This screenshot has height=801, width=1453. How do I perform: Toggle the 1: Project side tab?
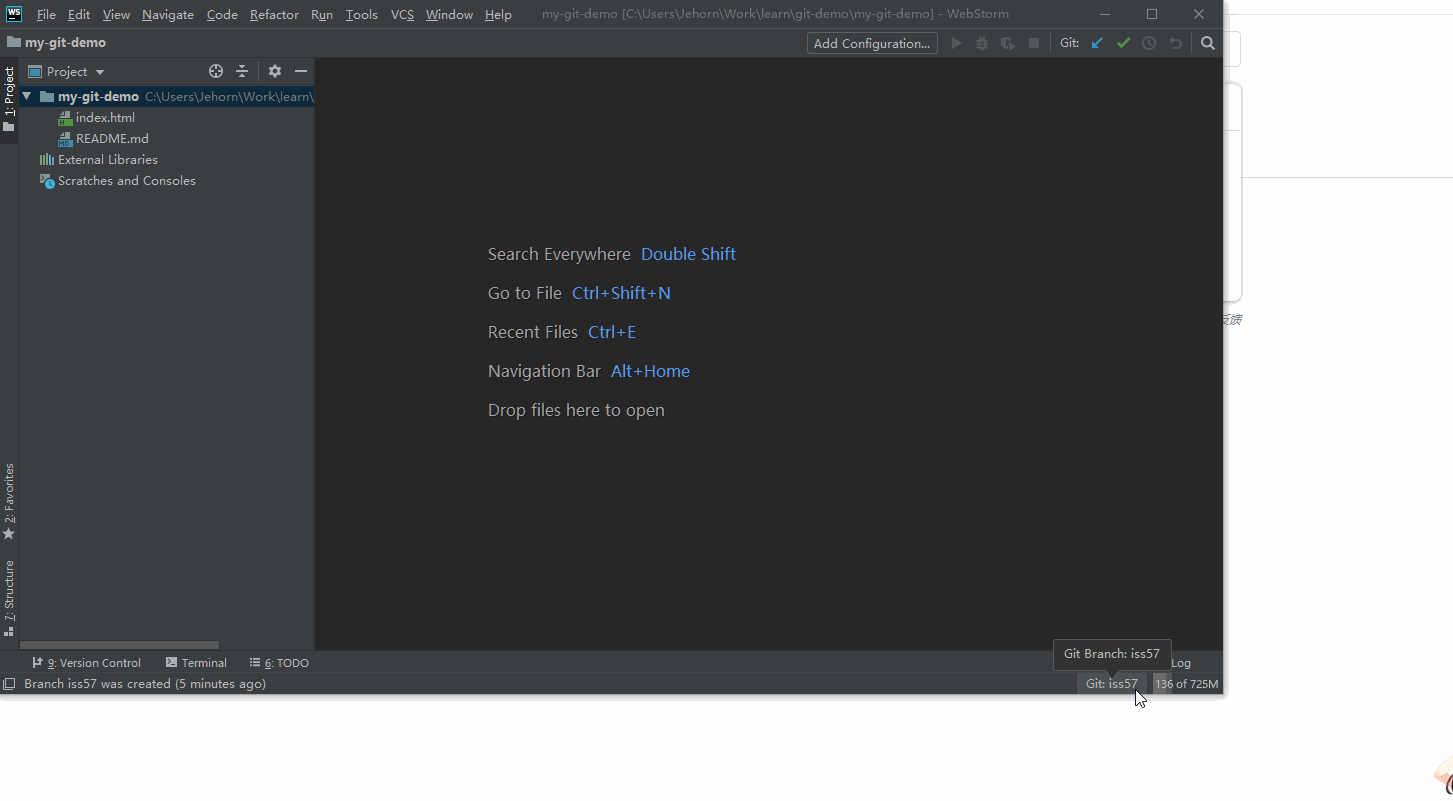click(x=9, y=100)
